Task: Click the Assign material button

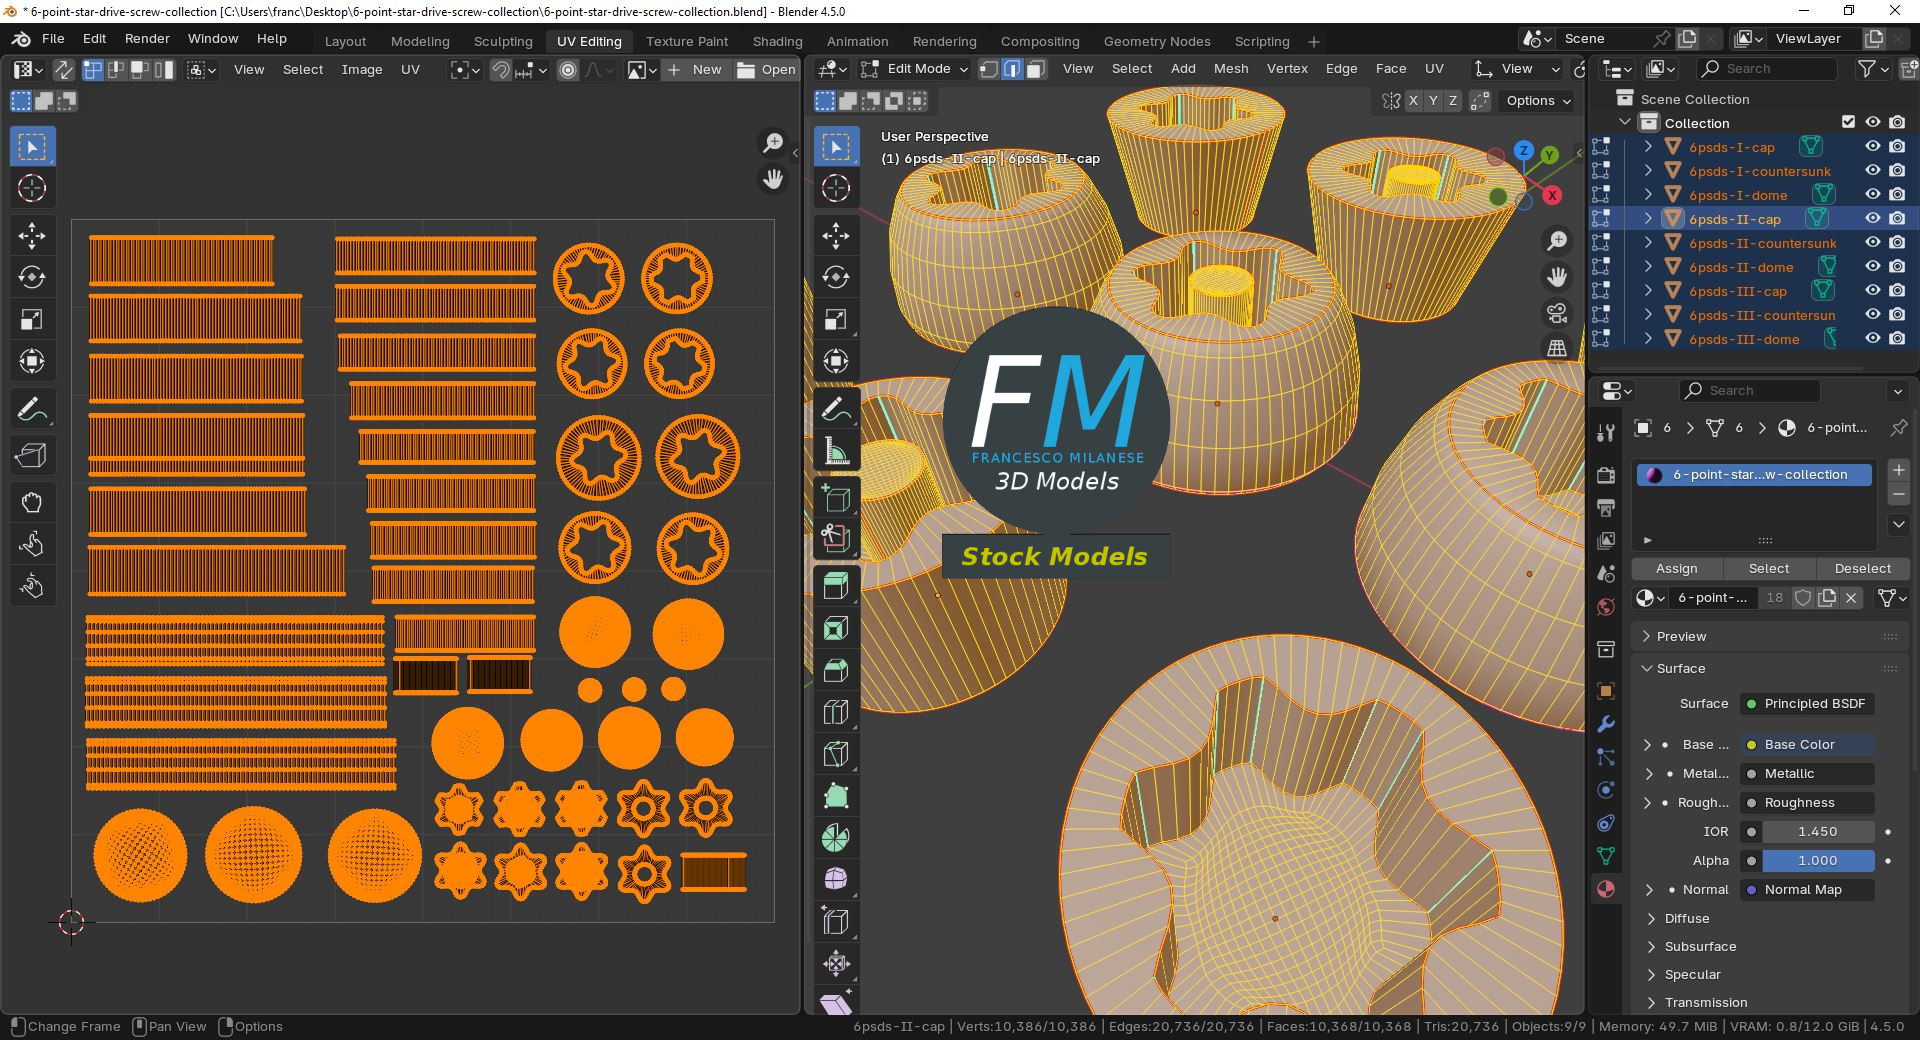Action: (1677, 569)
